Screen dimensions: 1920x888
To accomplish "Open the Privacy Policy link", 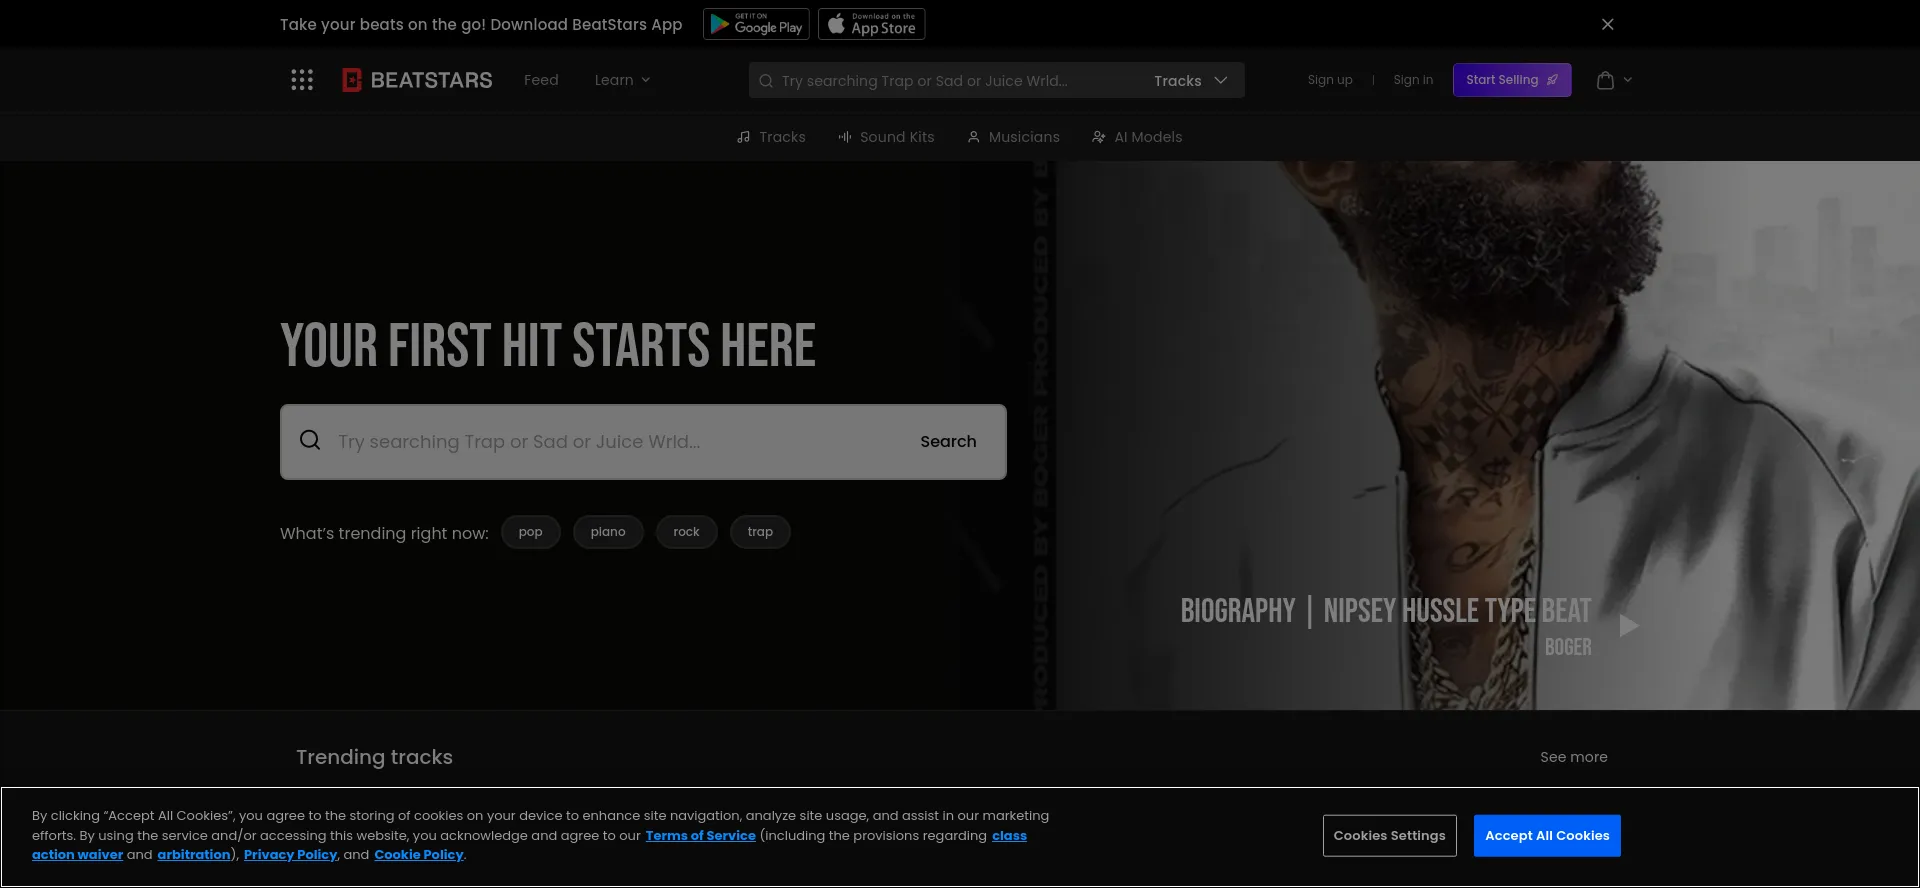I will click(x=290, y=855).
